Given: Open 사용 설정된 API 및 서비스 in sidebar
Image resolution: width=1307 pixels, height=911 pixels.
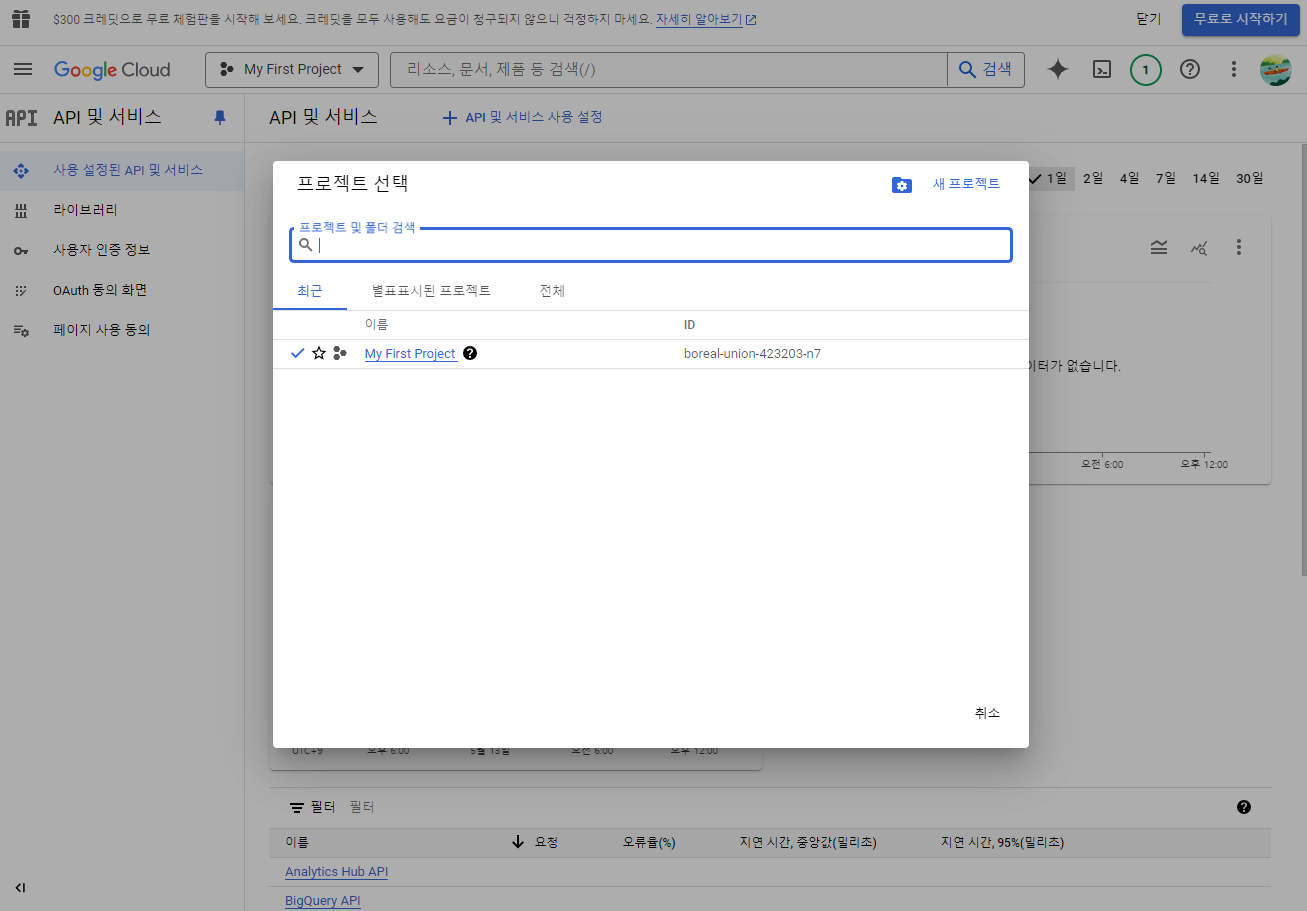Looking at the screenshot, I should click(122, 170).
